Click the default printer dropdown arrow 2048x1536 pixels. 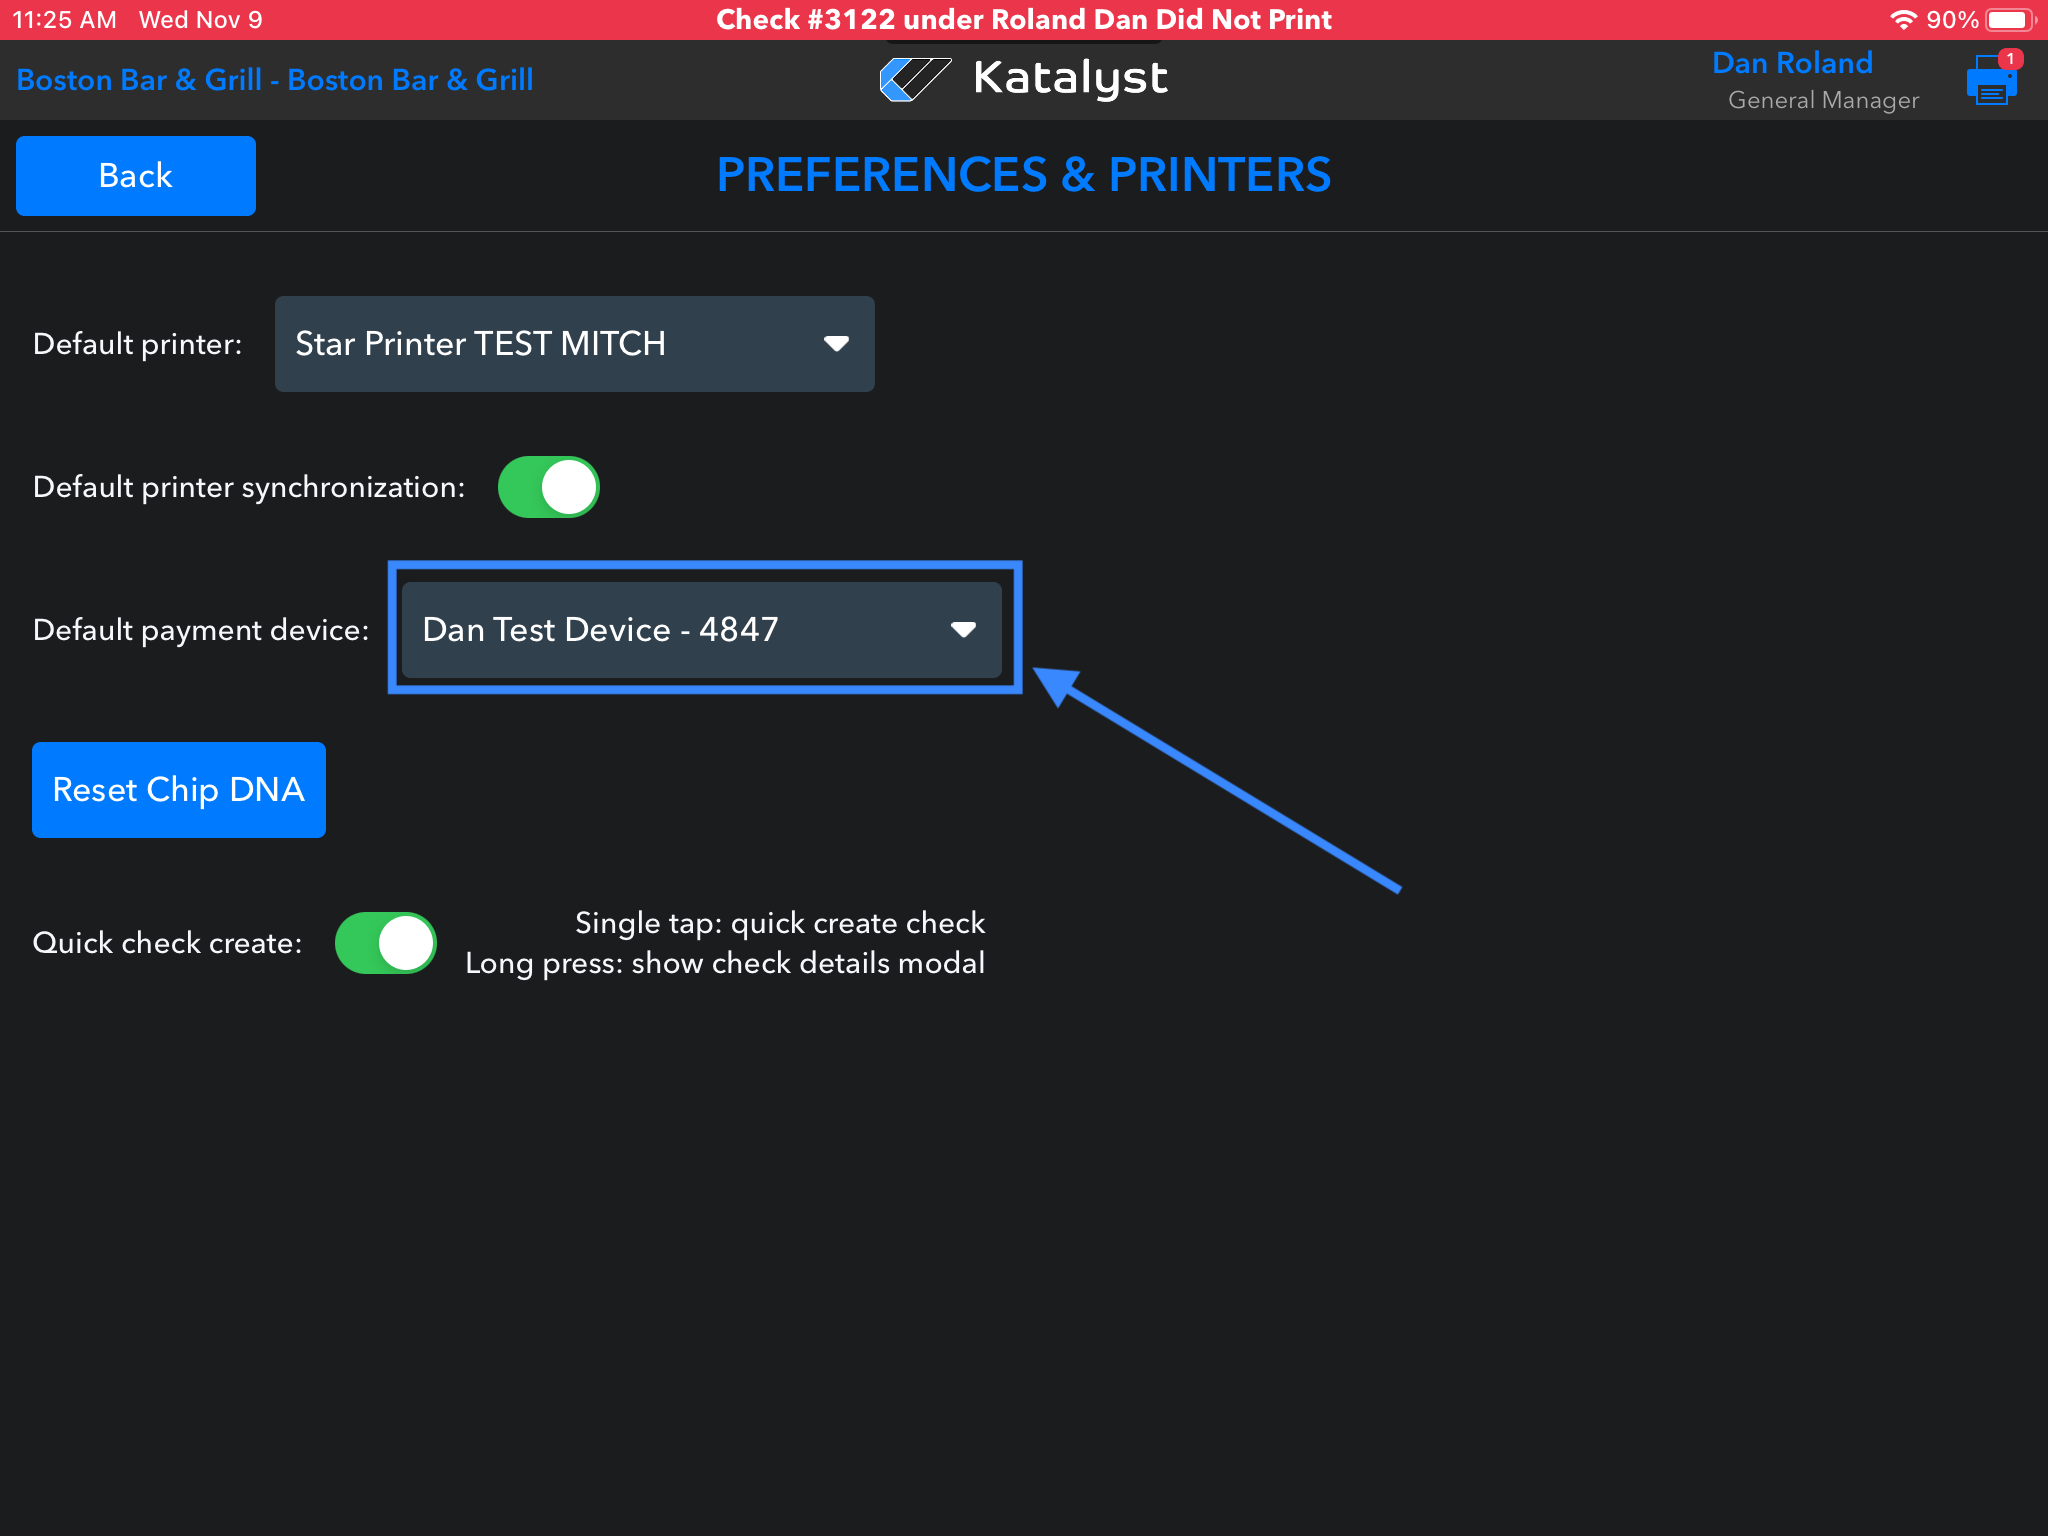tap(836, 344)
